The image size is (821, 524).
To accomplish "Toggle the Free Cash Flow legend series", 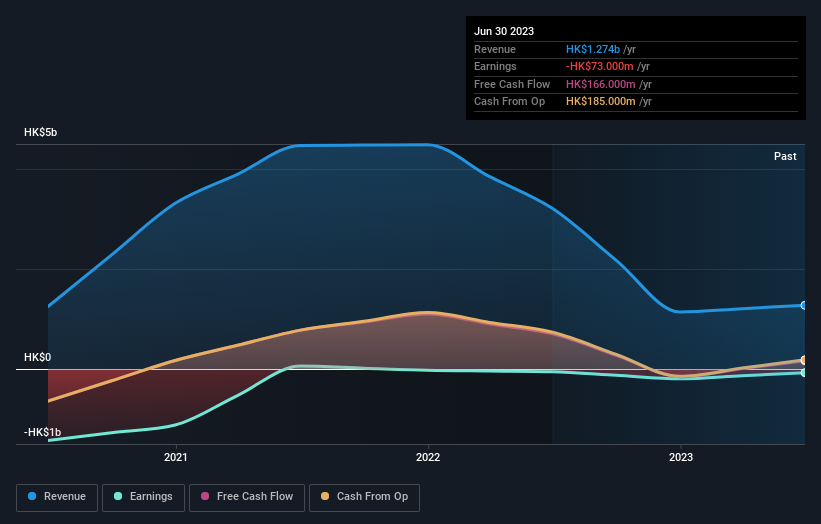I will click(247, 497).
